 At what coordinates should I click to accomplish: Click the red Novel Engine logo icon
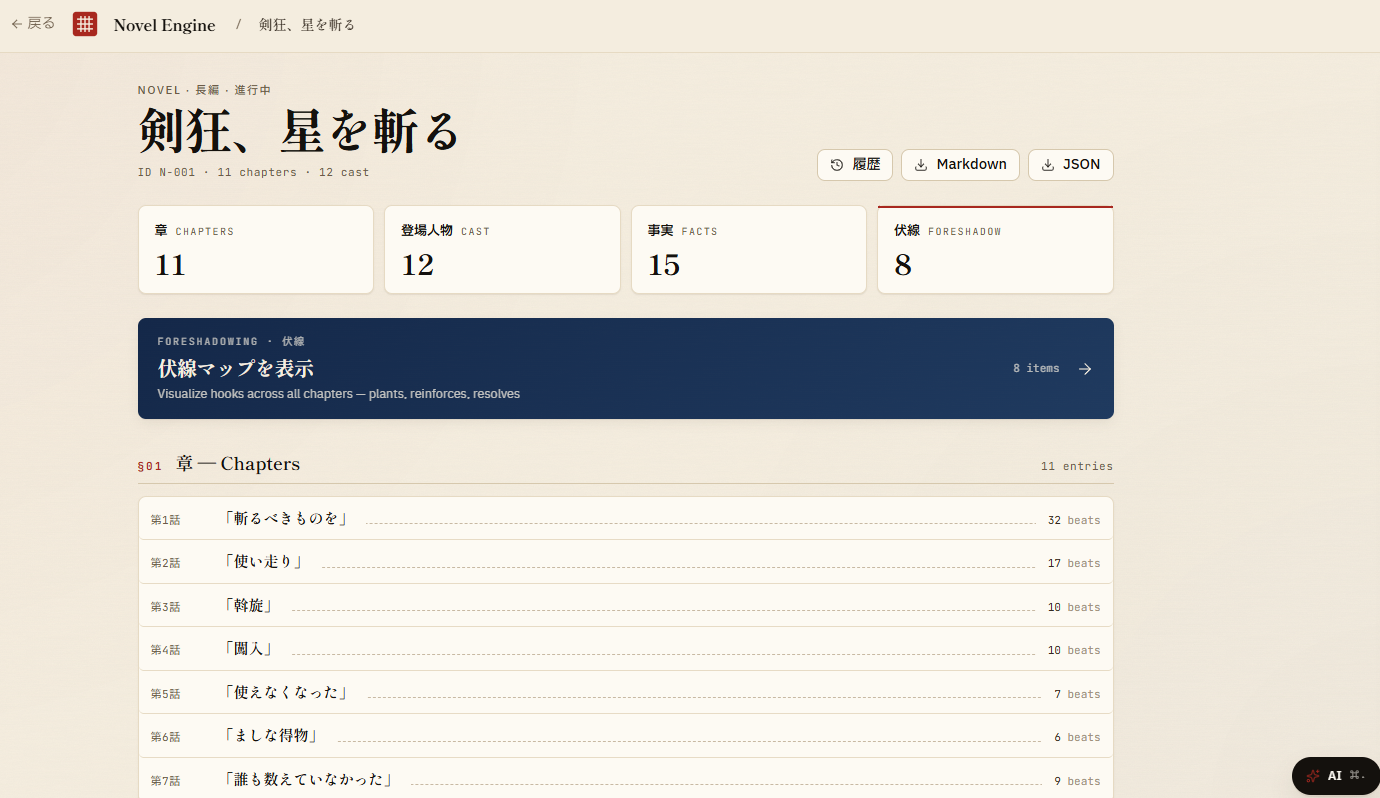pyautogui.click(x=85, y=24)
